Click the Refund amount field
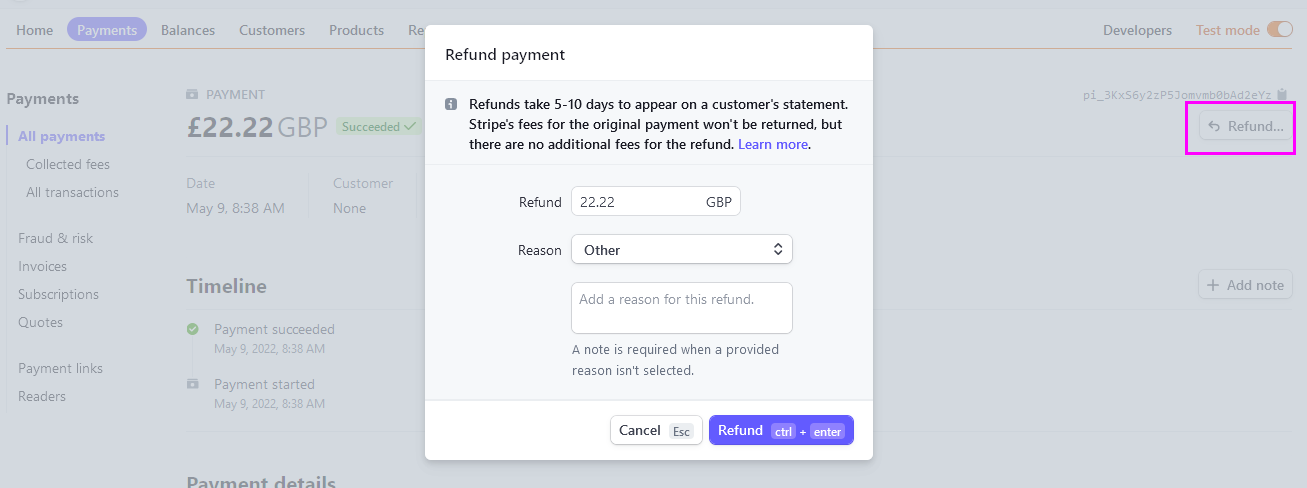 [x=656, y=201]
